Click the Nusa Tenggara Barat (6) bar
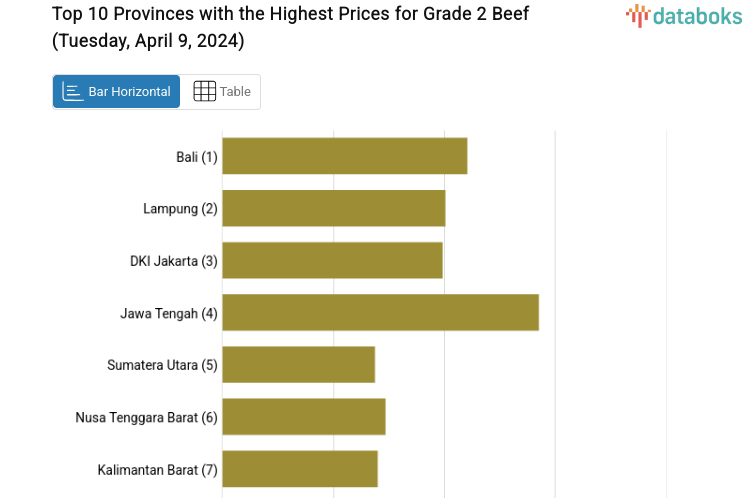This screenshot has width=753, height=498. pyautogui.click(x=303, y=417)
